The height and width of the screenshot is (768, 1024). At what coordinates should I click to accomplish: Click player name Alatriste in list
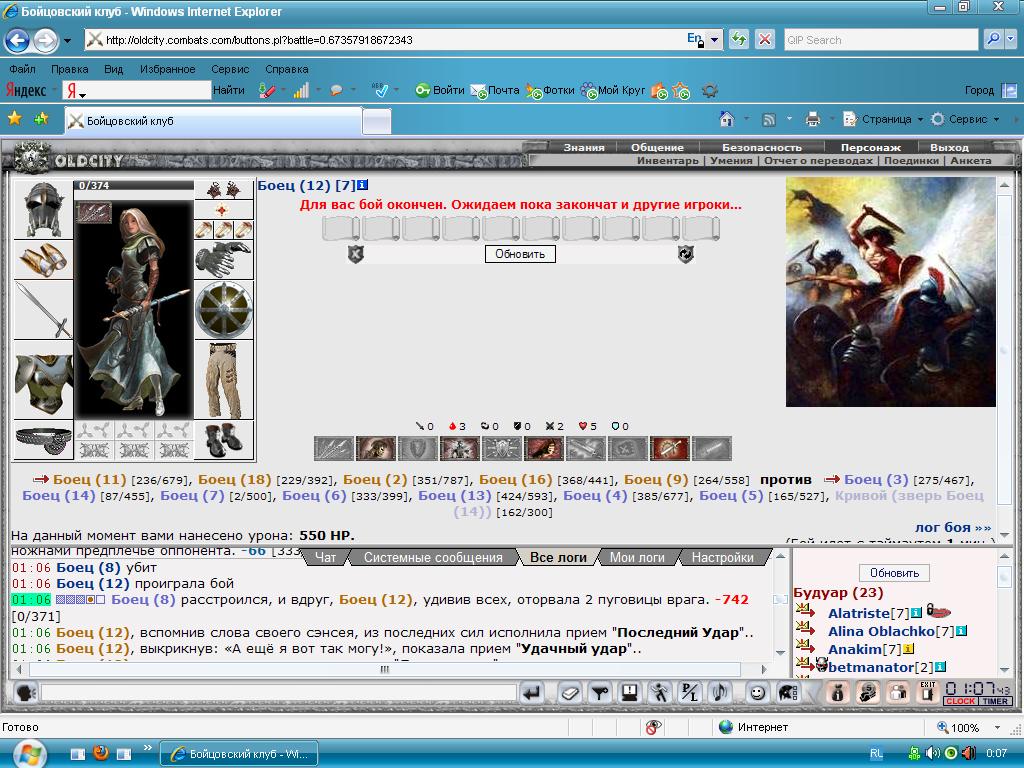pyautogui.click(x=859, y=613)
